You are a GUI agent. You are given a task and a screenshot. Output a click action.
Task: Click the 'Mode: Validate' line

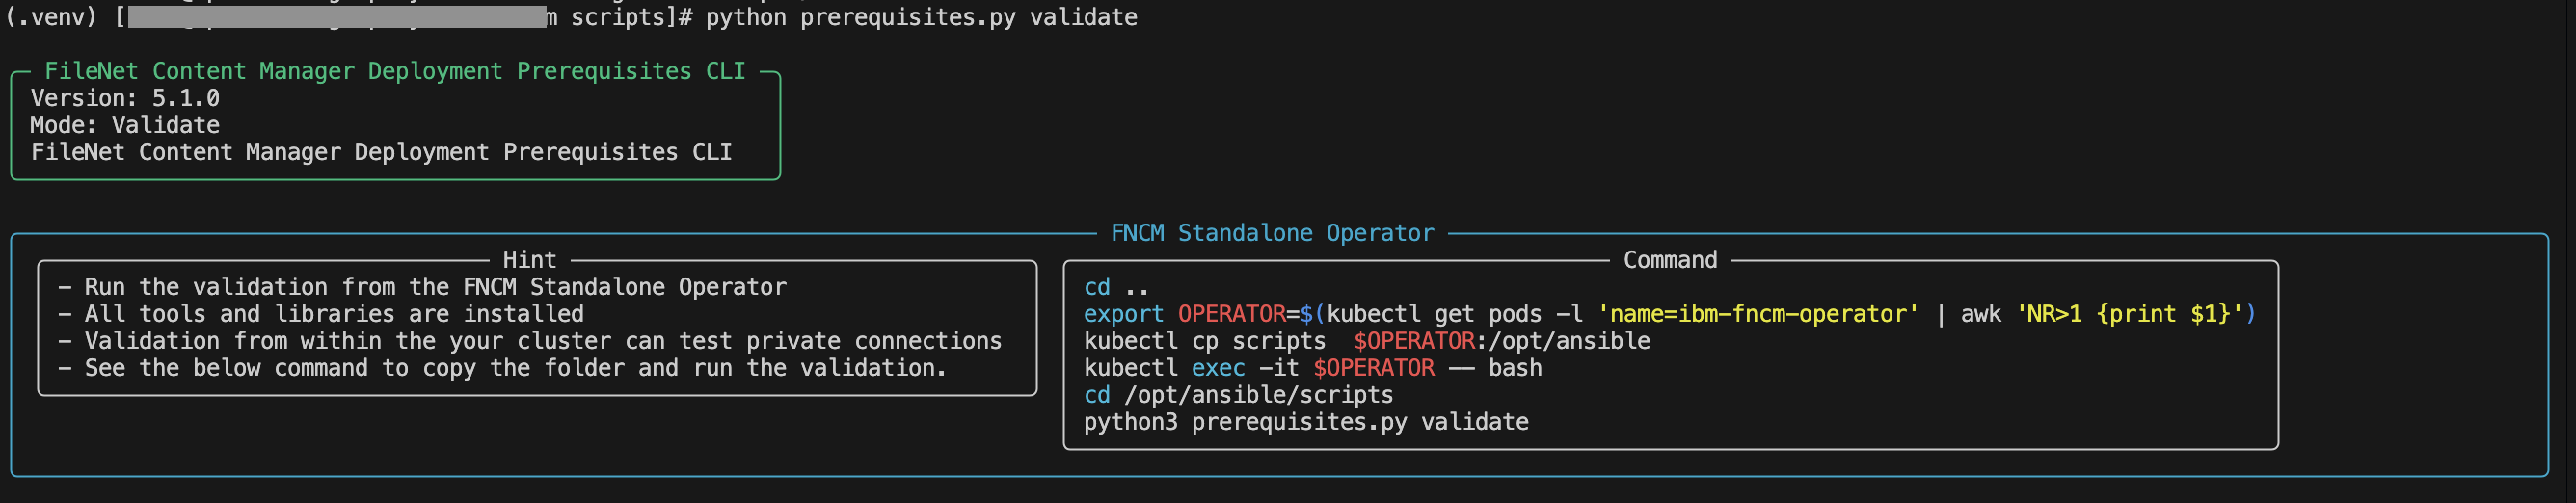pos(125,125)
